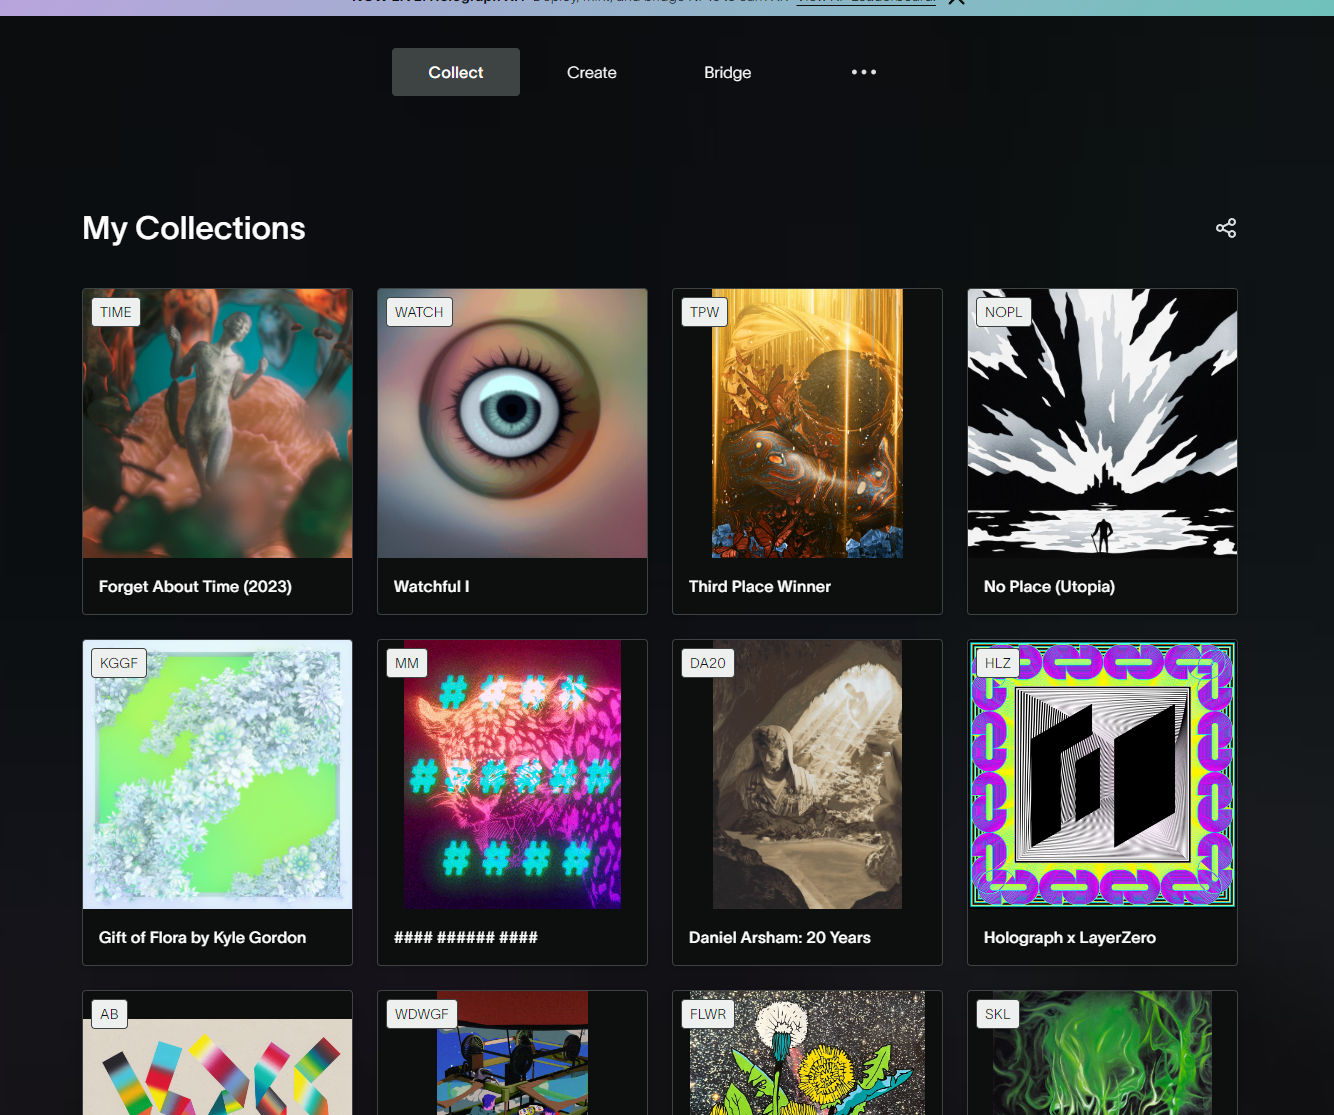Switch to the Bridge tab
The image size is (1334, 1115).
tap(728, 72)
